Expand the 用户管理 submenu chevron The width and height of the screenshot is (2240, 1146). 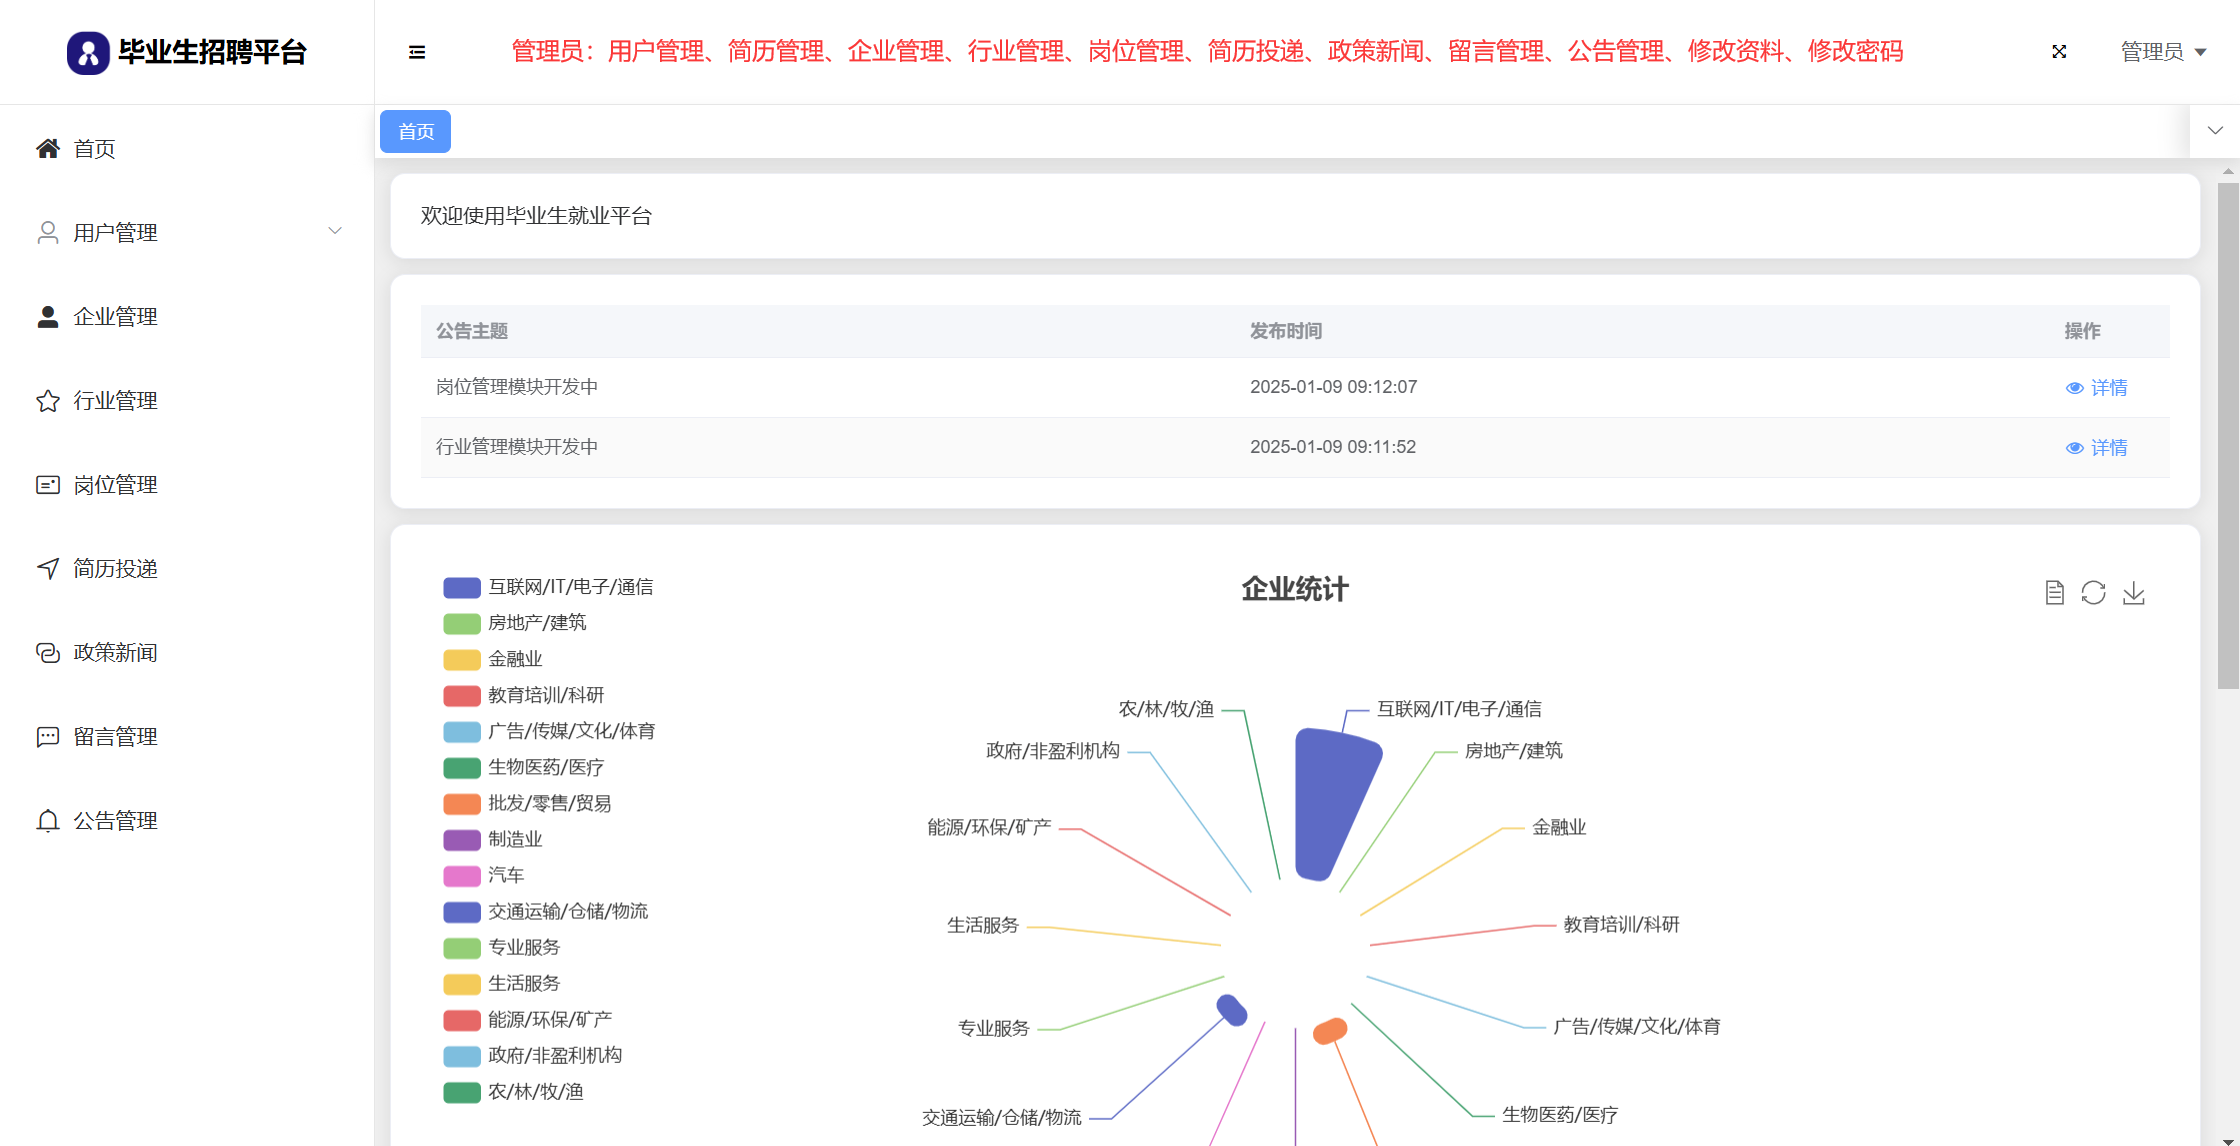[x=335, y=231]
